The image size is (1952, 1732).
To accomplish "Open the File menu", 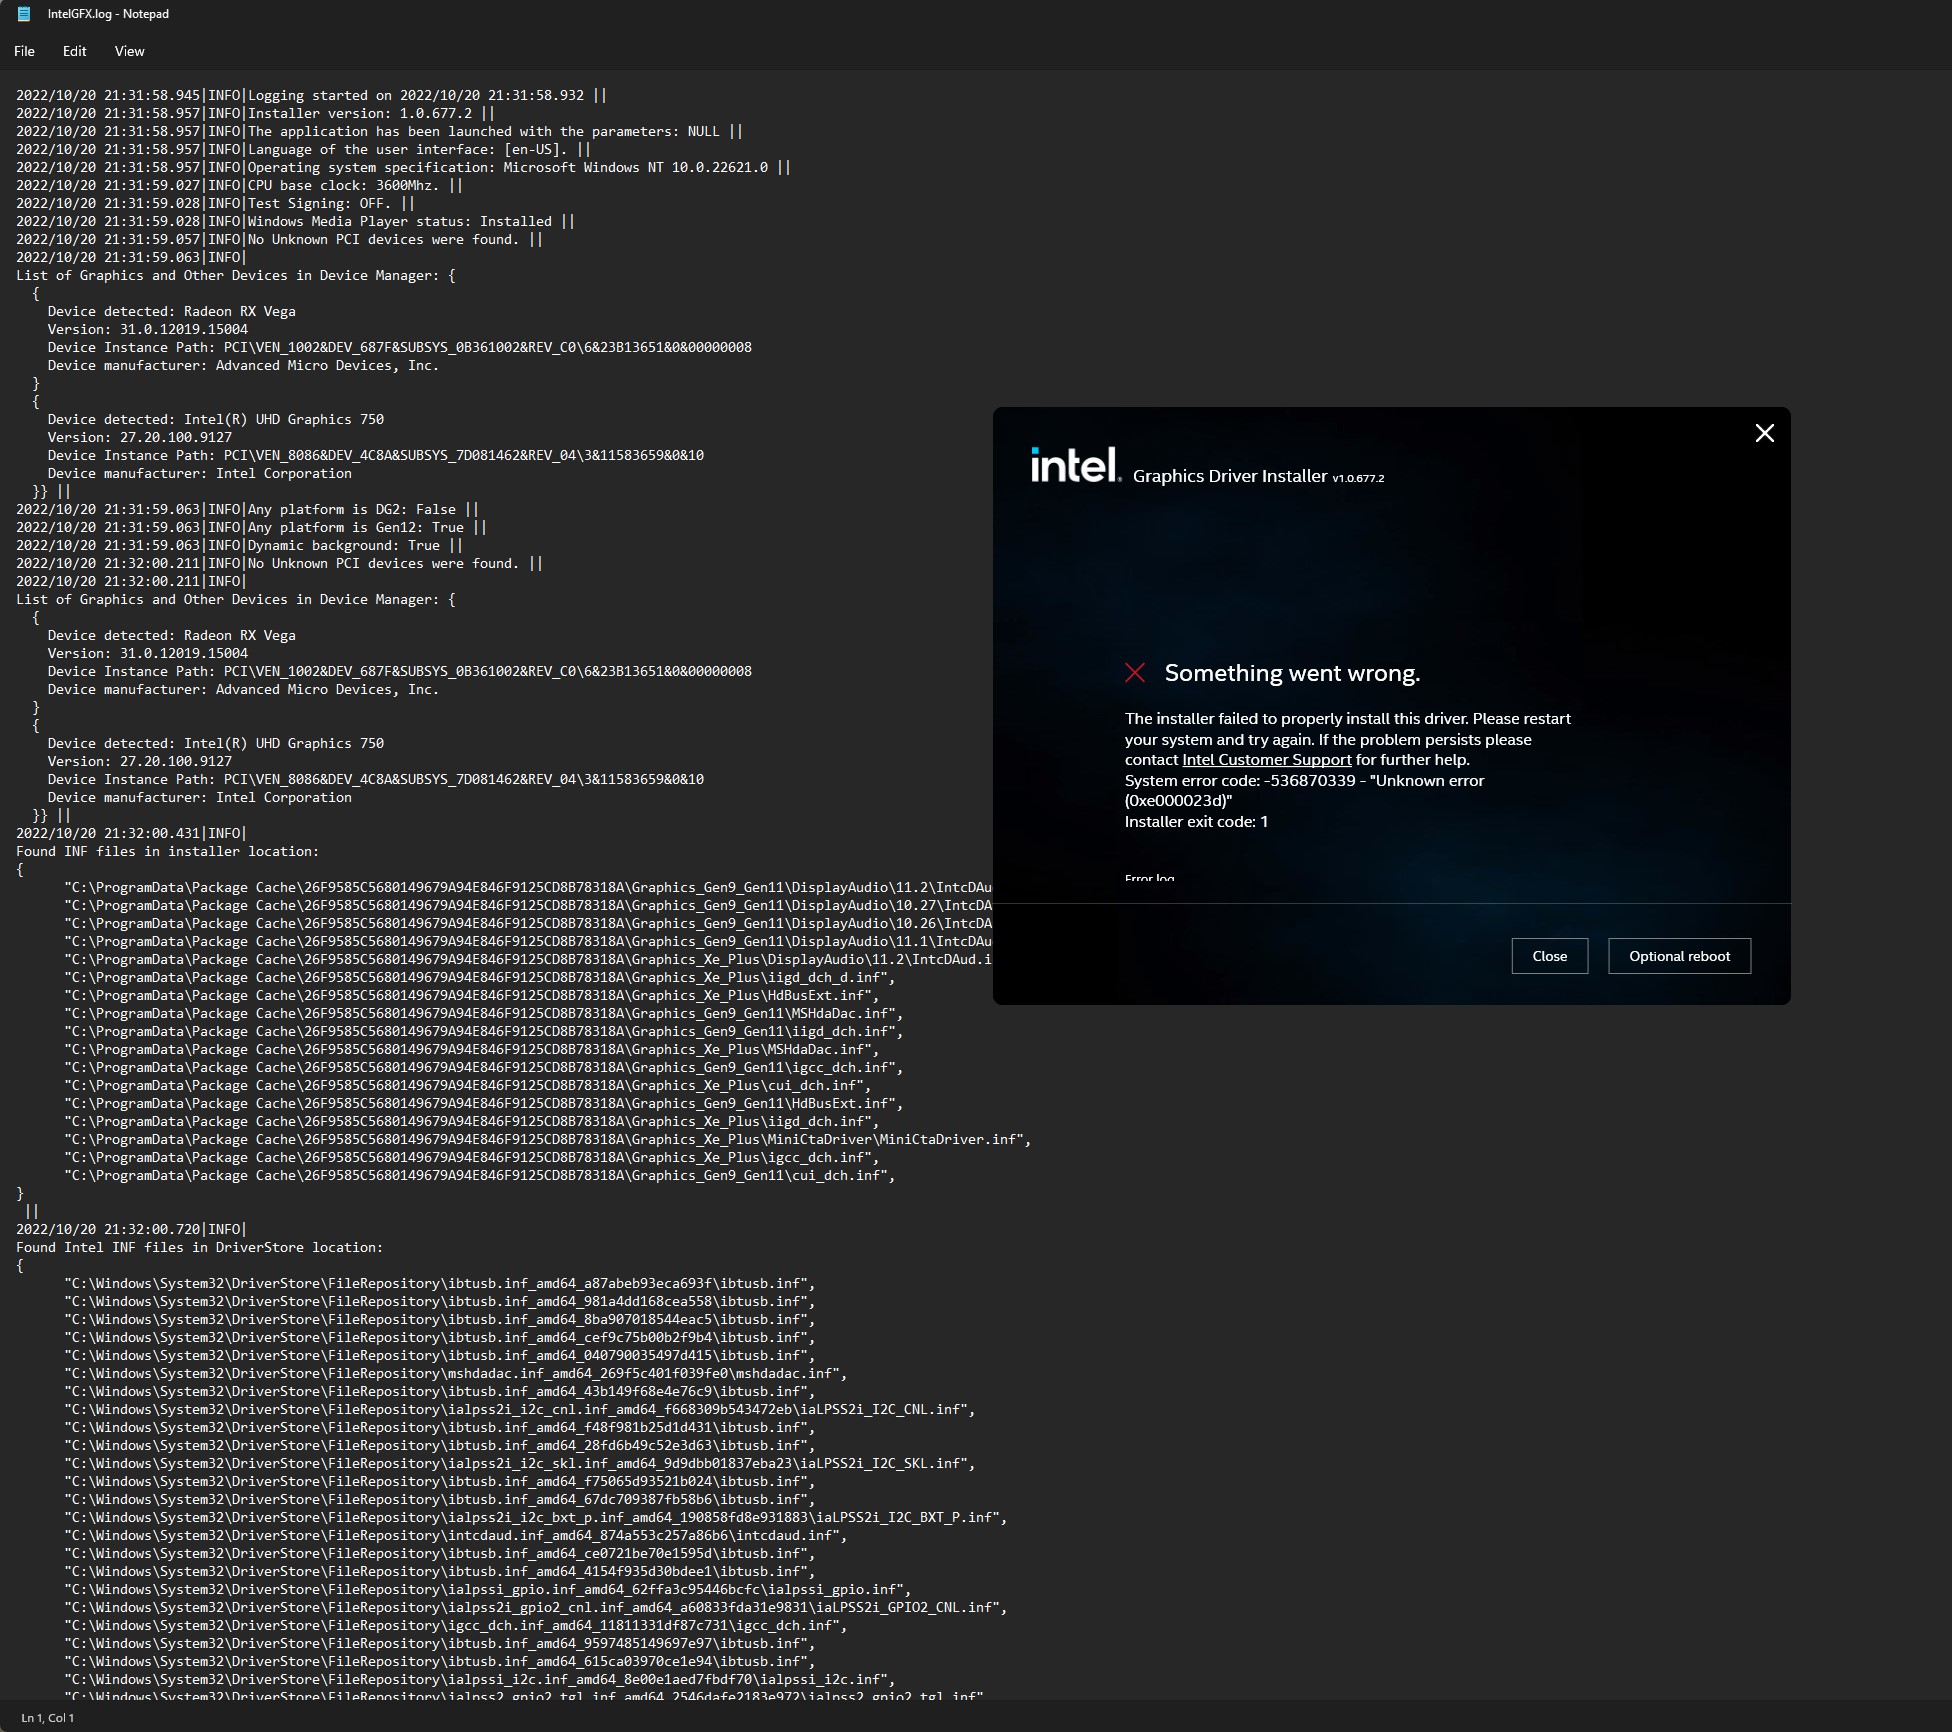I will click(24, 51).
